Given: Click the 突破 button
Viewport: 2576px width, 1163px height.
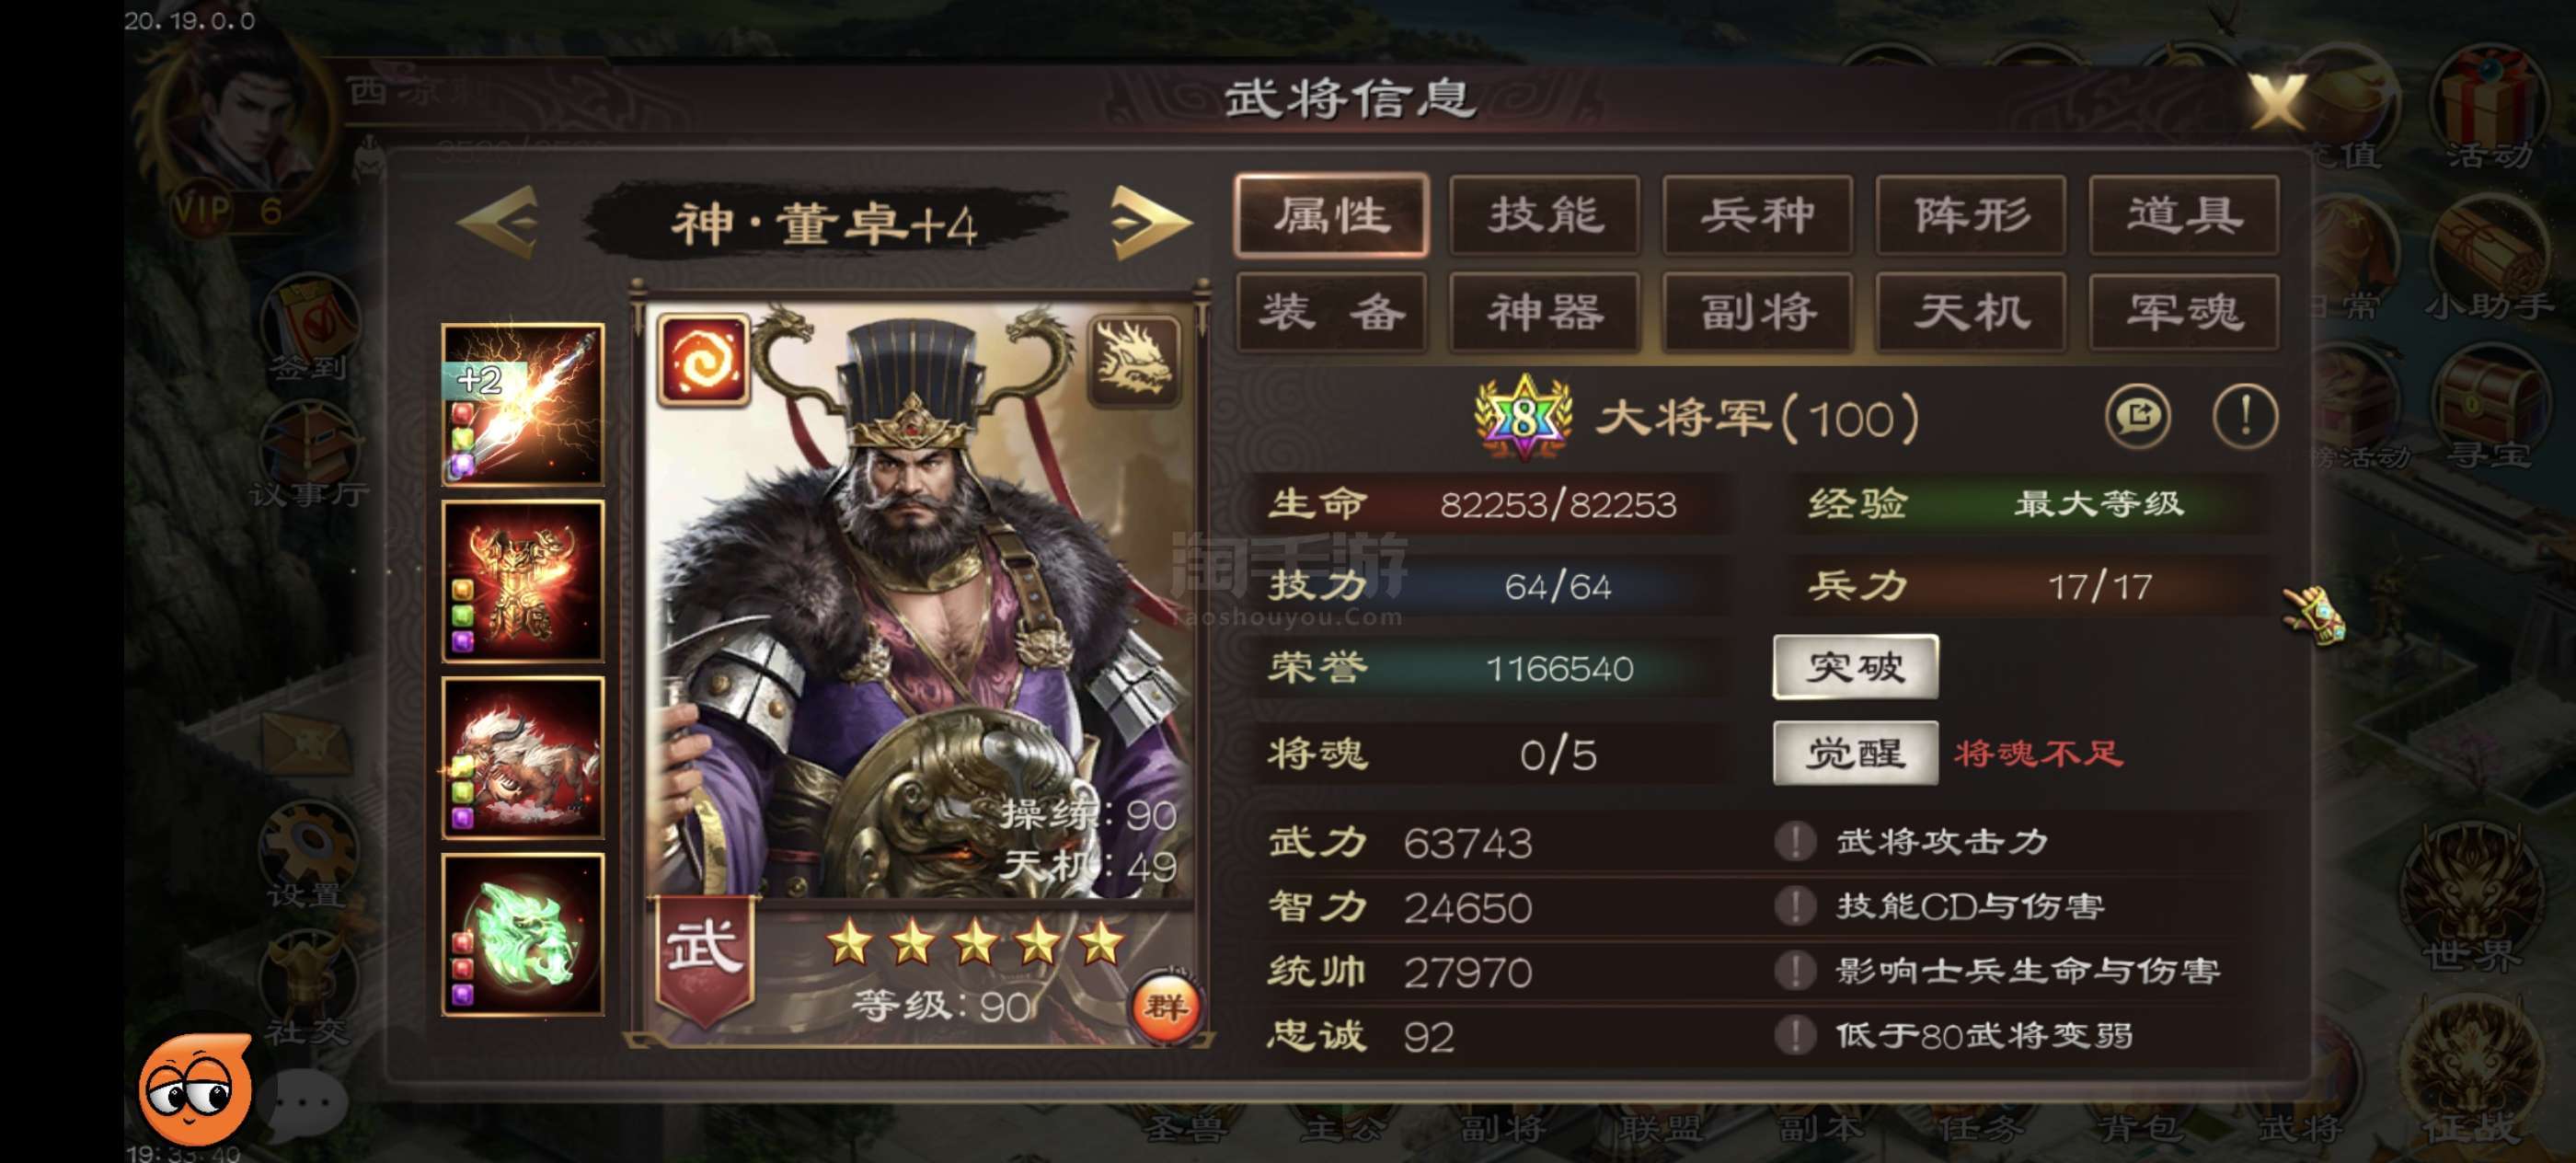Looking at the screenshot, I should (1856, 667).
